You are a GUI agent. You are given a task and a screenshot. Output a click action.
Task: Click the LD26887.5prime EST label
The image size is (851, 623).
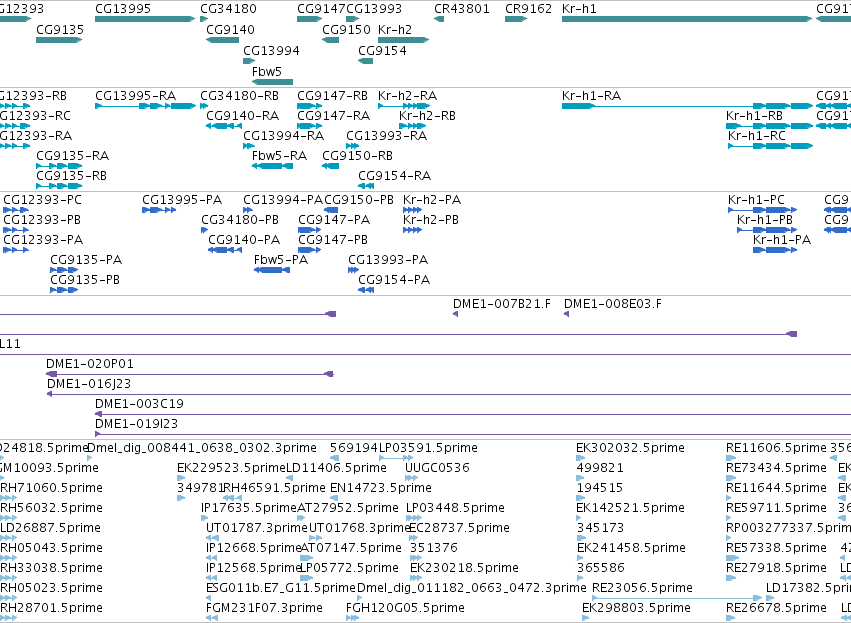(50, 527)
